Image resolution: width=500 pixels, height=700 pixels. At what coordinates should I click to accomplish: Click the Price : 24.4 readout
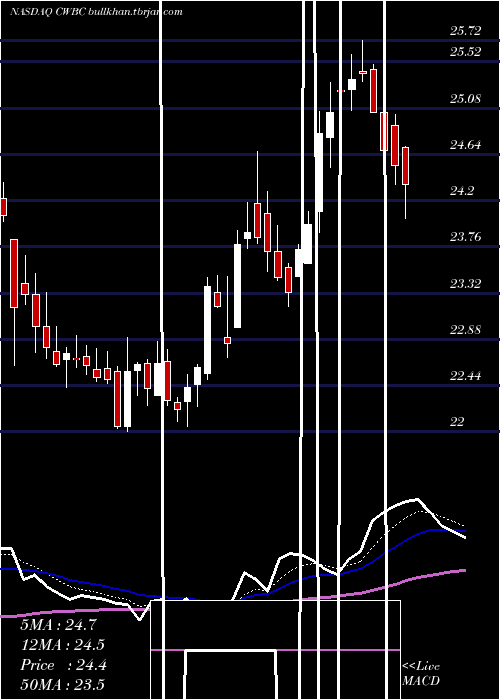tap(63, 665)
